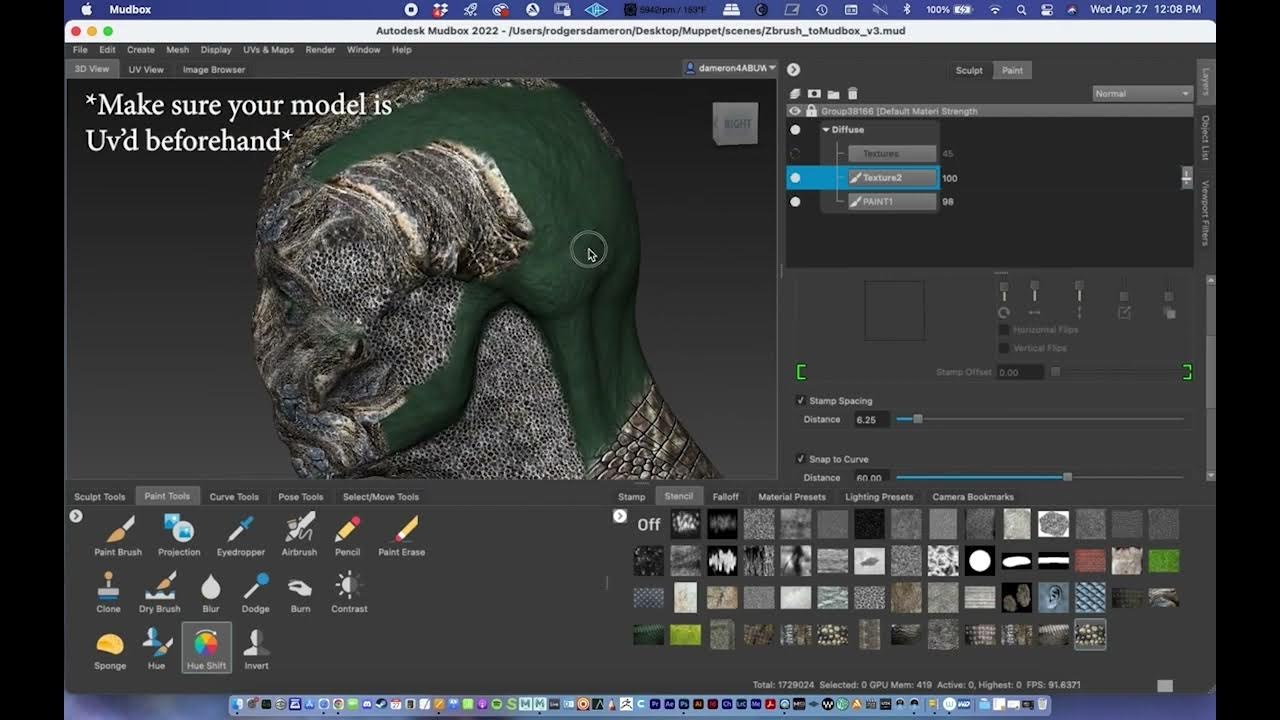Viewport: 1280px width, 720px height.
Task: Select the Invert tool
Action: click(x=256, y=649)
